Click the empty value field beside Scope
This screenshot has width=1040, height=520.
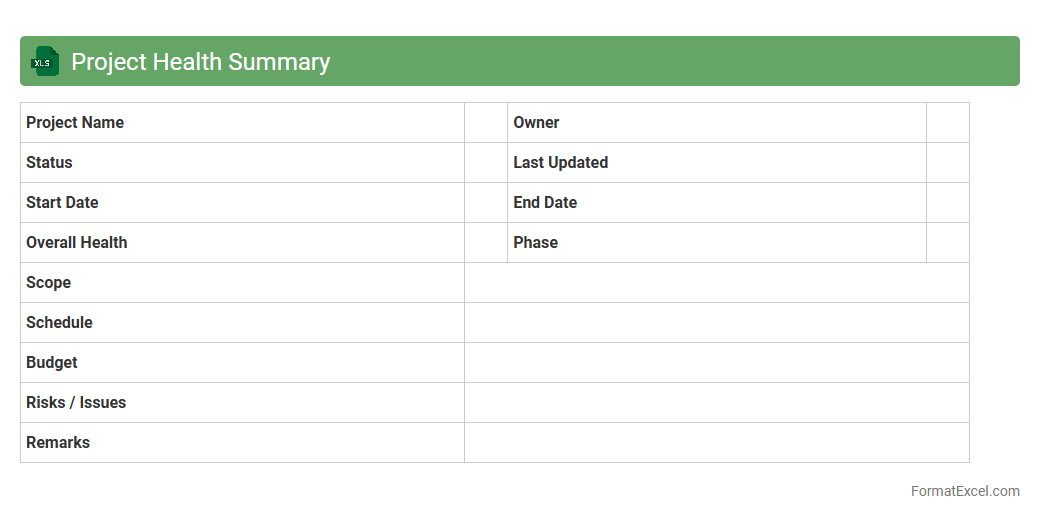(716, 283)
